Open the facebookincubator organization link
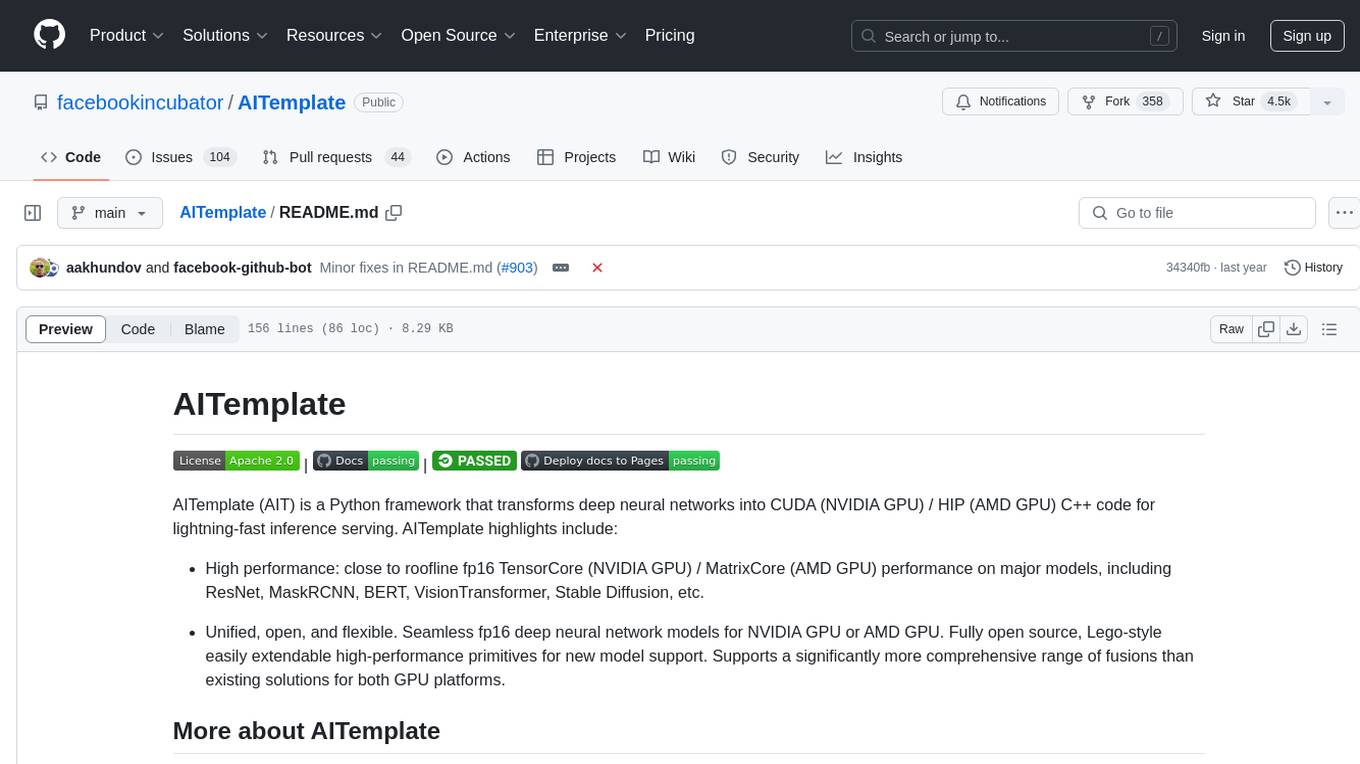Image resolution: width=1360 pixels, height=764 pixels. coord(140,102)
